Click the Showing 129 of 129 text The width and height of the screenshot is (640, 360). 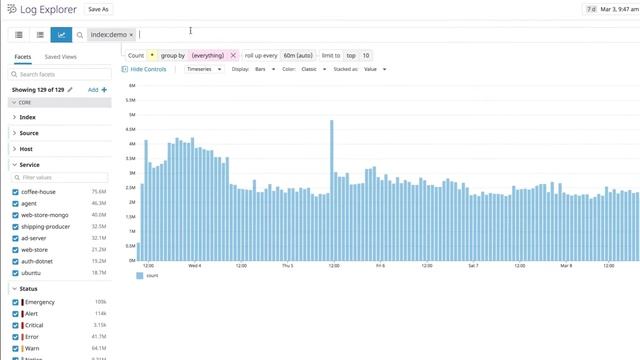(x=38, y=90)
